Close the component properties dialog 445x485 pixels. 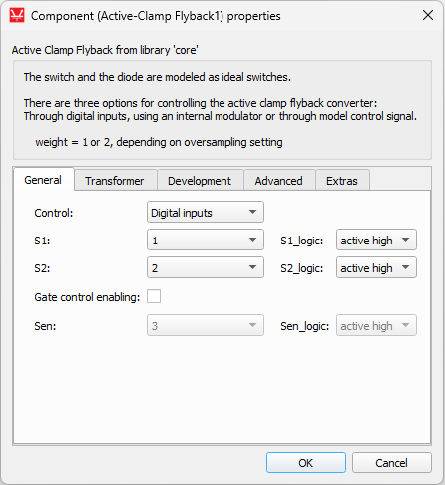coord(428,15)
